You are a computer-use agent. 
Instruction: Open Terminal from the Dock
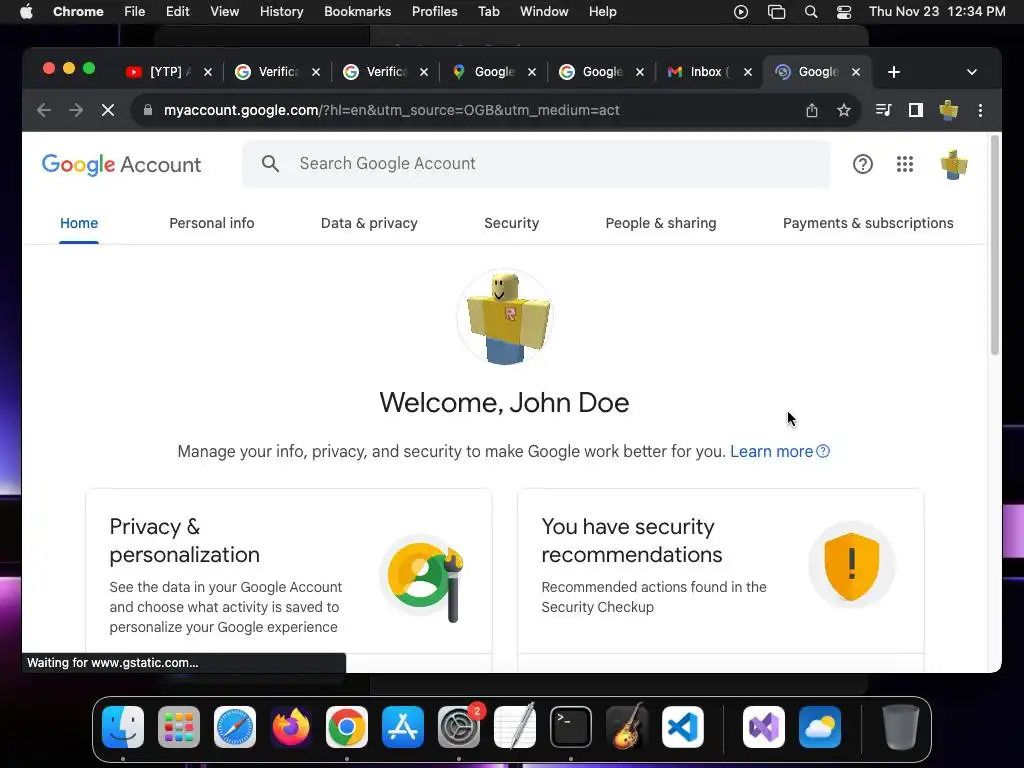pos(571,727)
